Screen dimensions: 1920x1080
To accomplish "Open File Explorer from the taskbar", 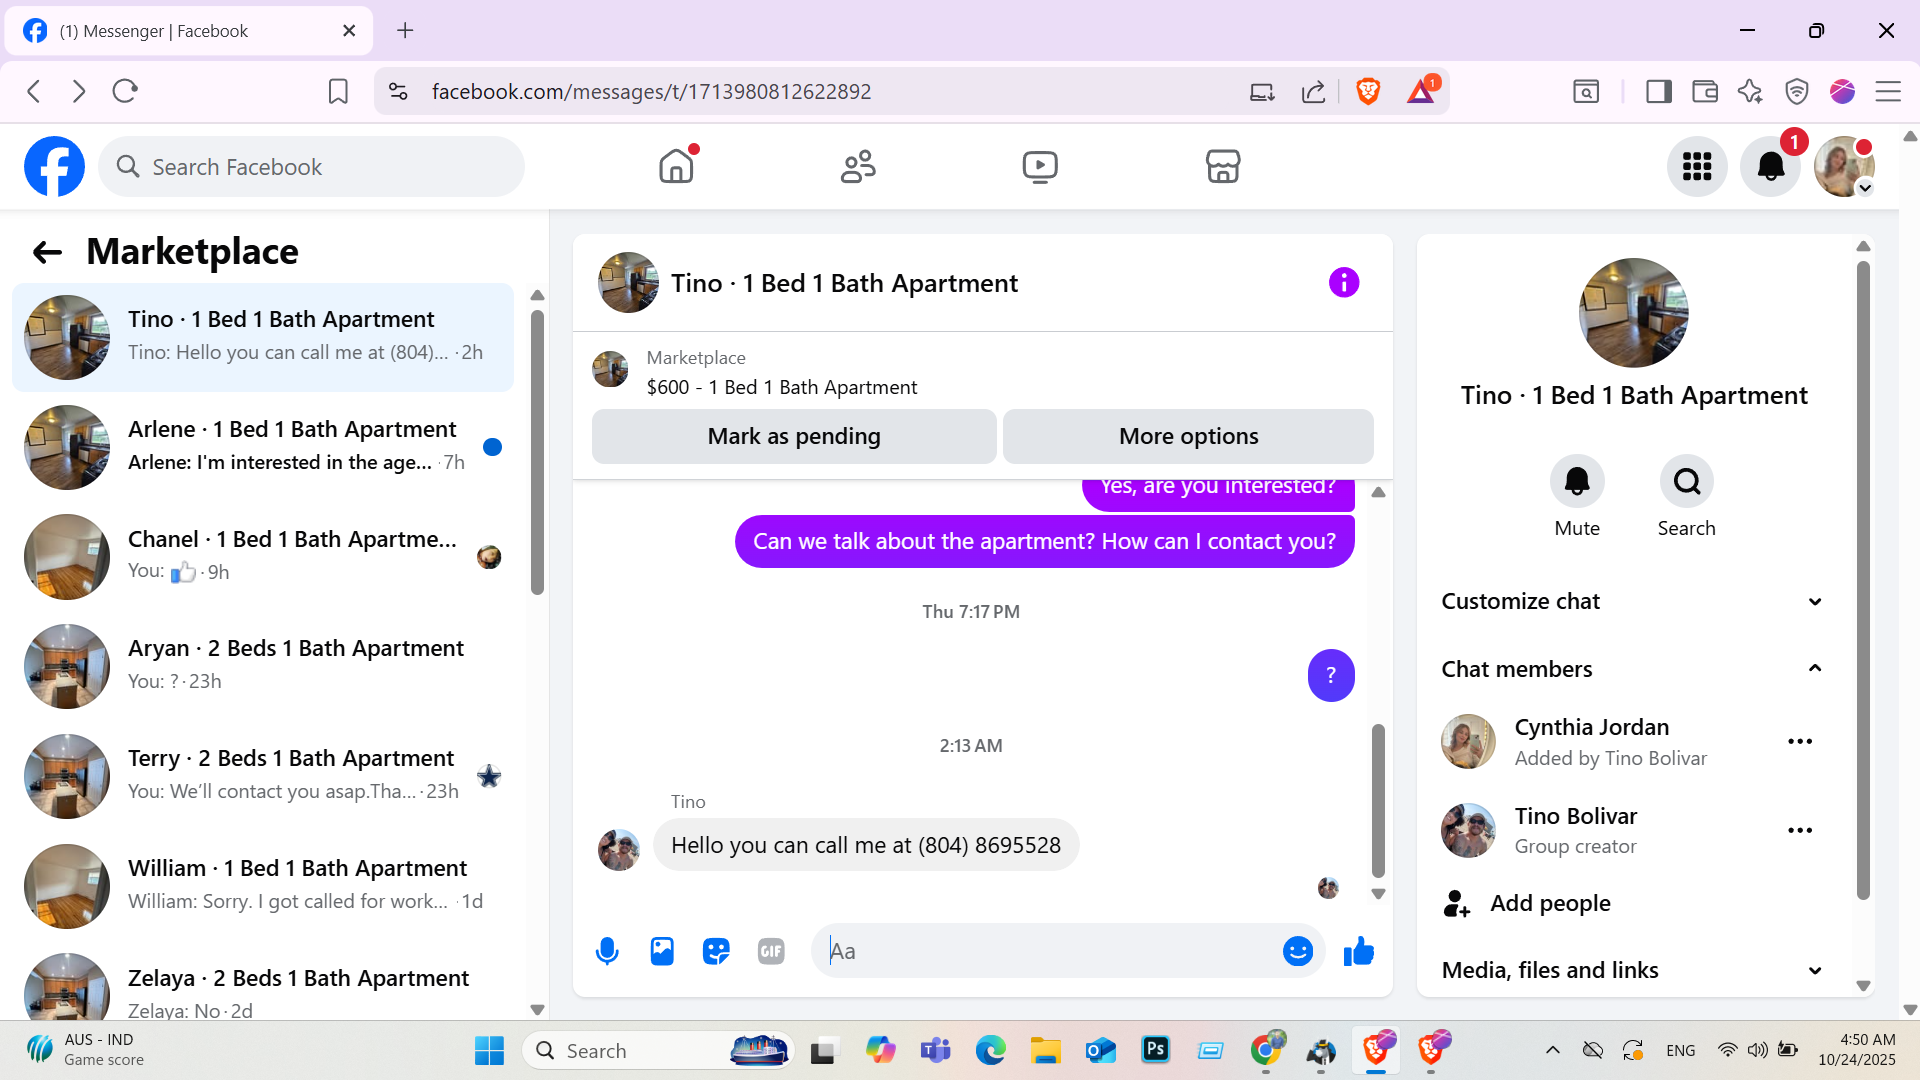I will 1045,1050.
